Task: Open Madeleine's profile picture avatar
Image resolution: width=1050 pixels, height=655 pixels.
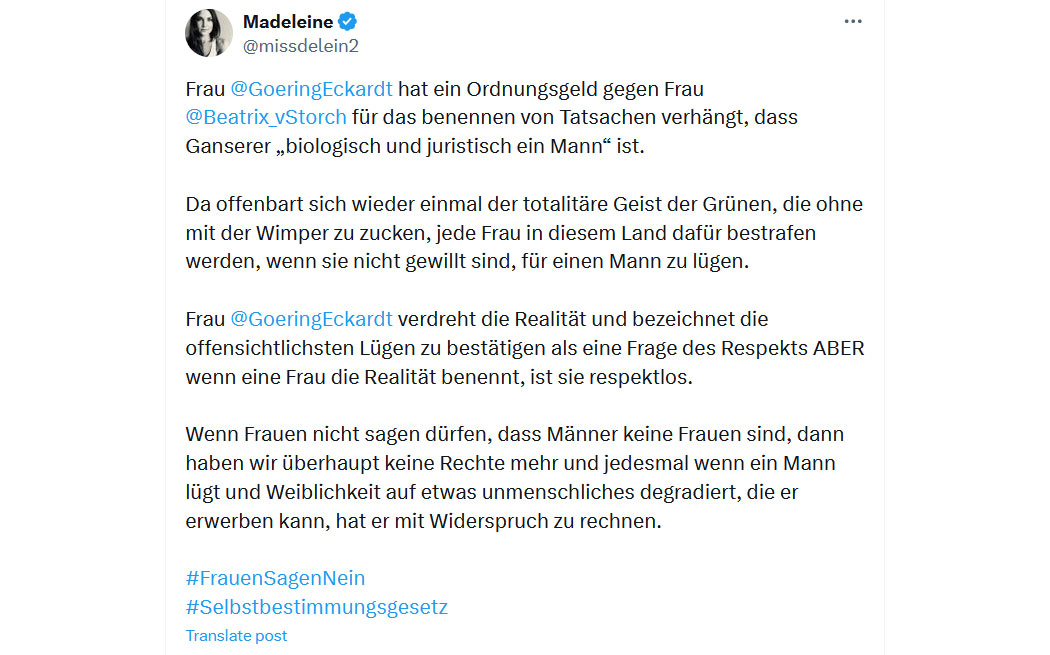Action: pos(209,33)
